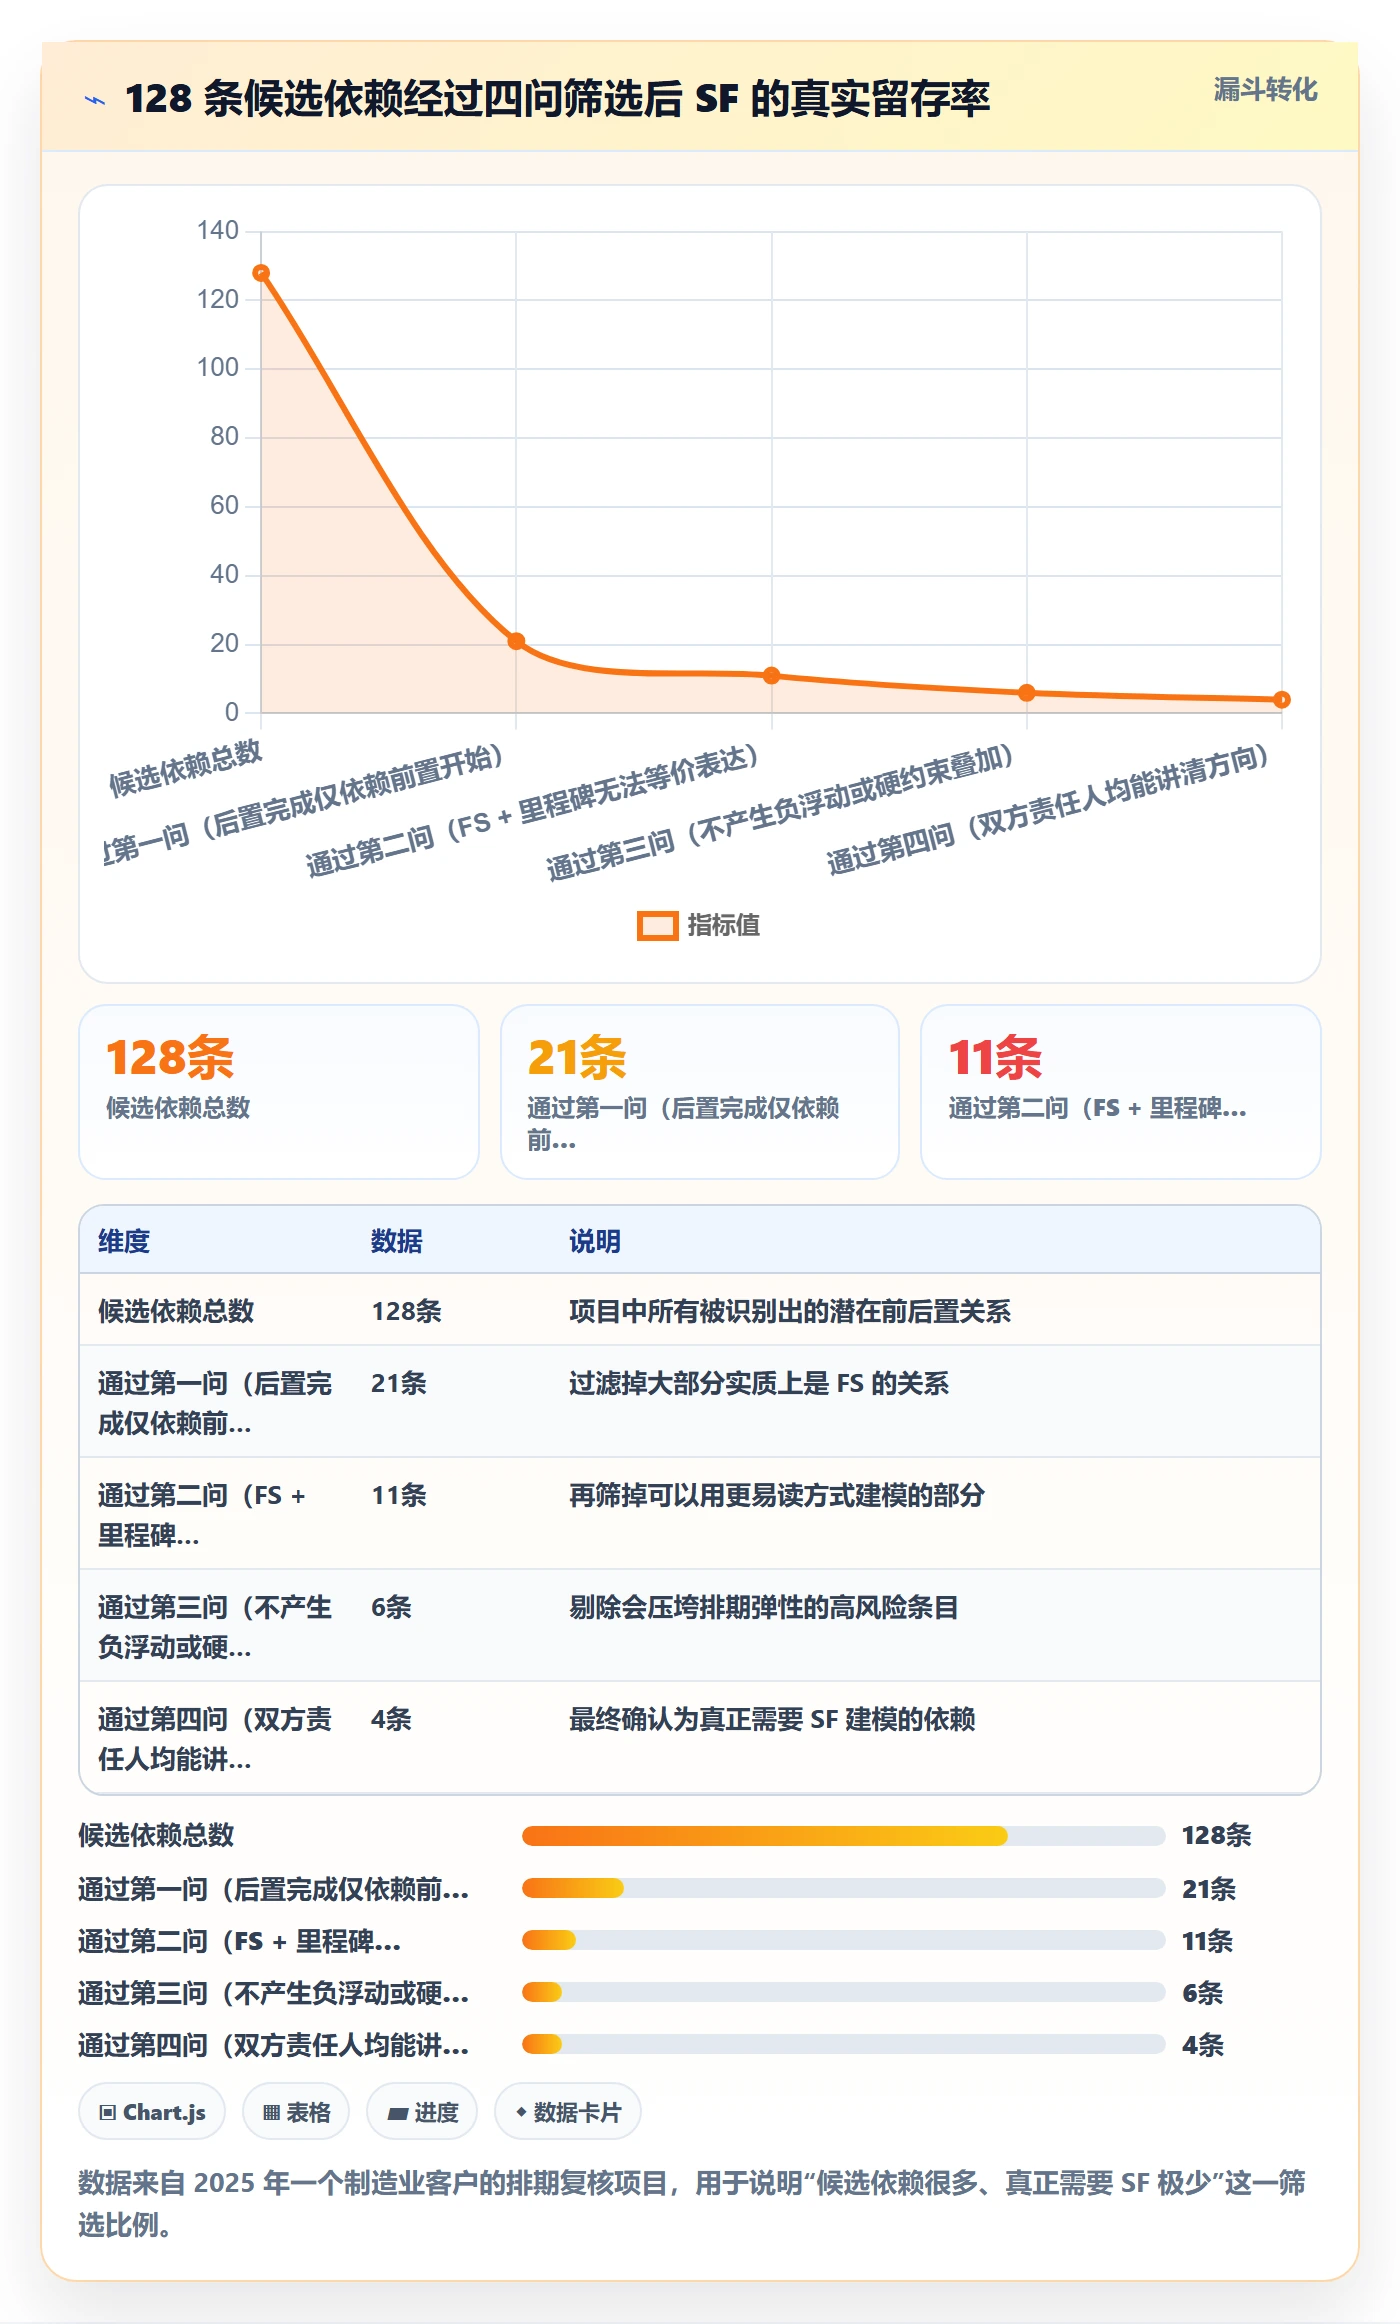Click the lightning icon beside the title

pyautogui.click(x=95, y=99)
